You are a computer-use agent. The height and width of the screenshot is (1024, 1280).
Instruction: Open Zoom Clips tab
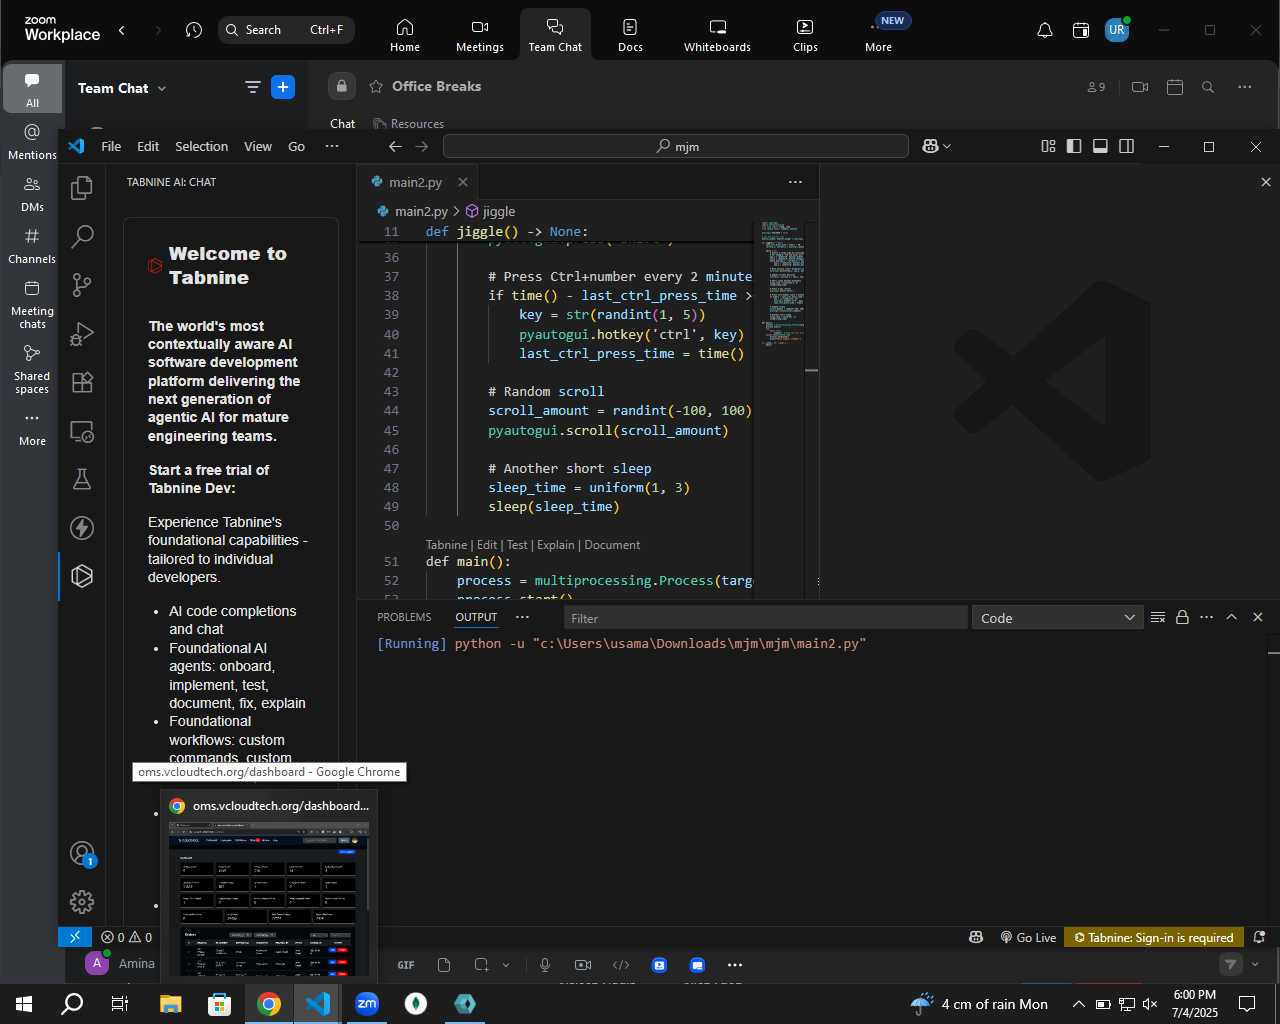(805, 34)
